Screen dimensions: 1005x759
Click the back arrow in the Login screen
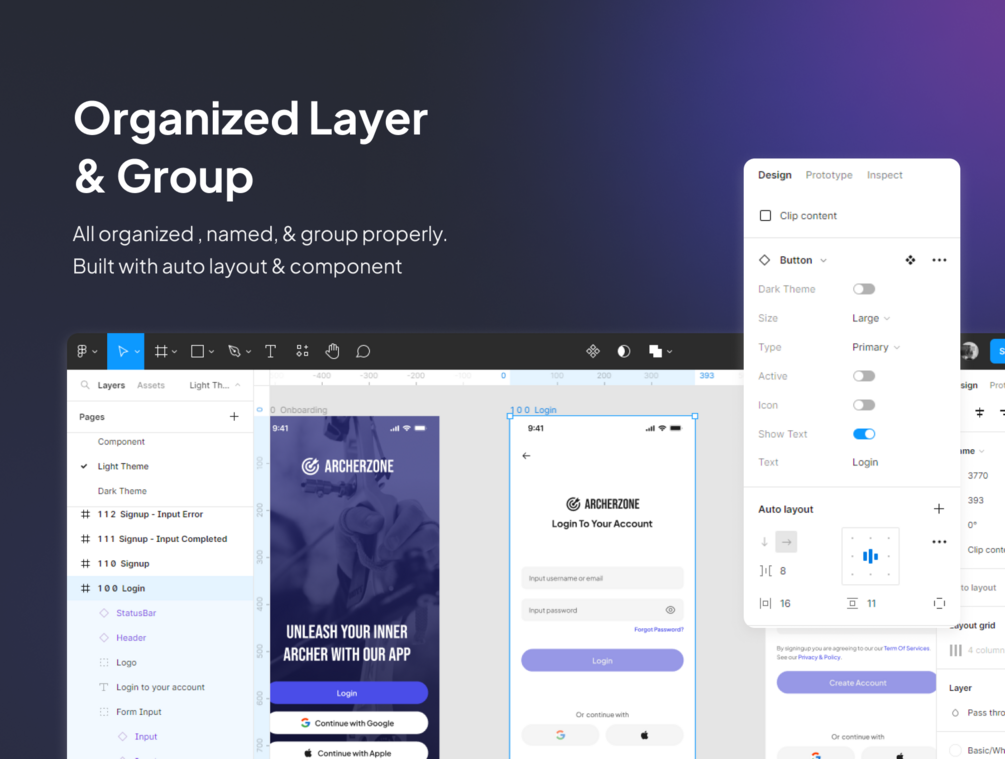pyautogui.click(x=526, y=456)
